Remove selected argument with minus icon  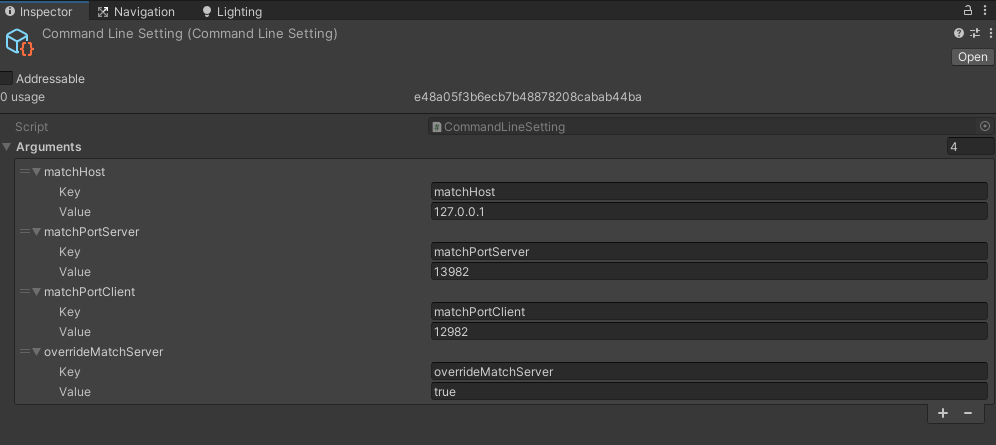click(x=968, y=413)
